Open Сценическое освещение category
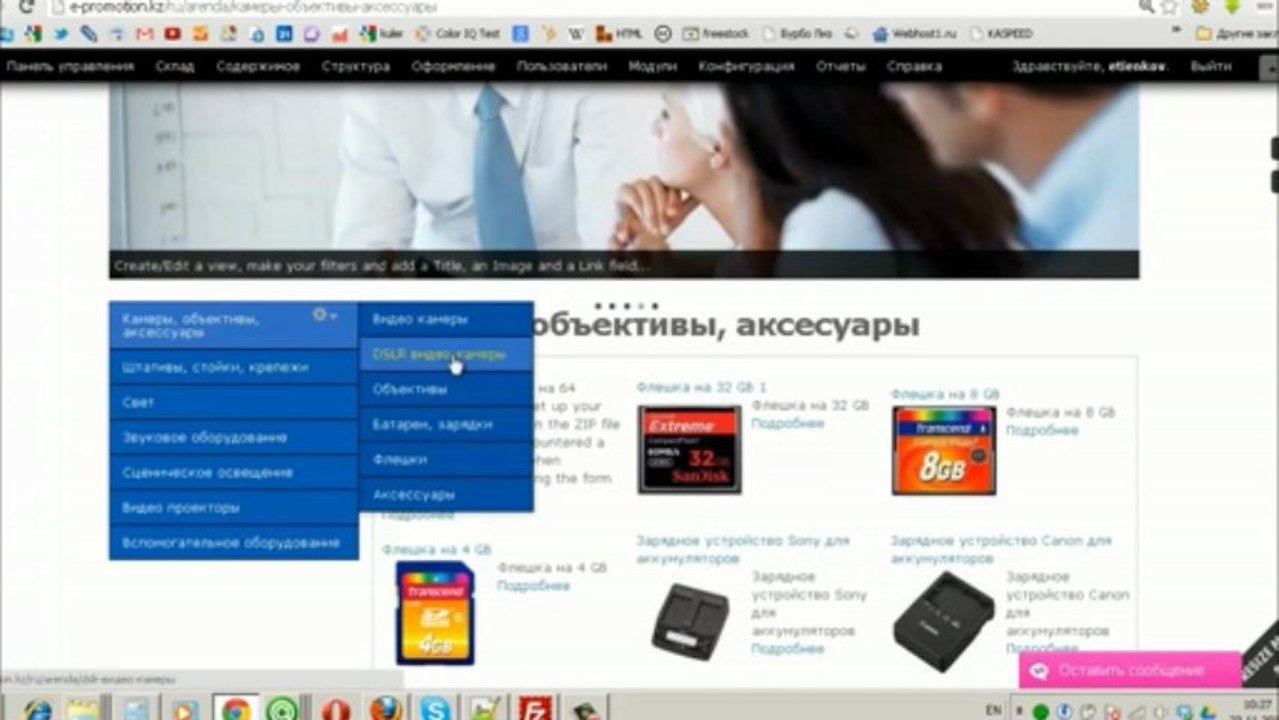Screen dimensions: 1279x720 tap(233, 472)
